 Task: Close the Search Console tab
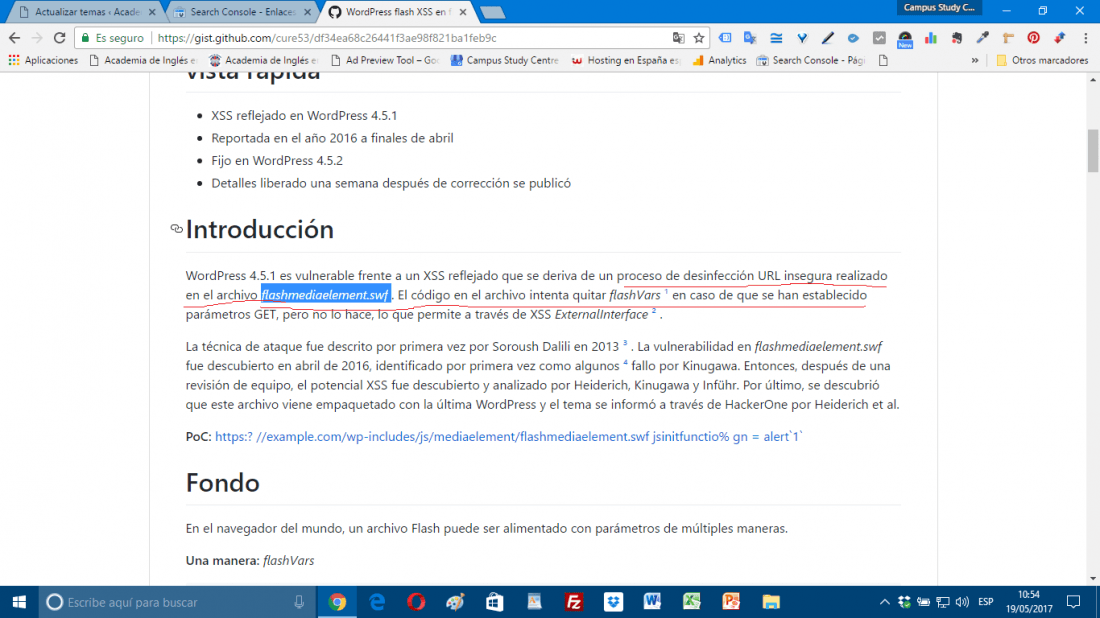(x=307, y=12)
